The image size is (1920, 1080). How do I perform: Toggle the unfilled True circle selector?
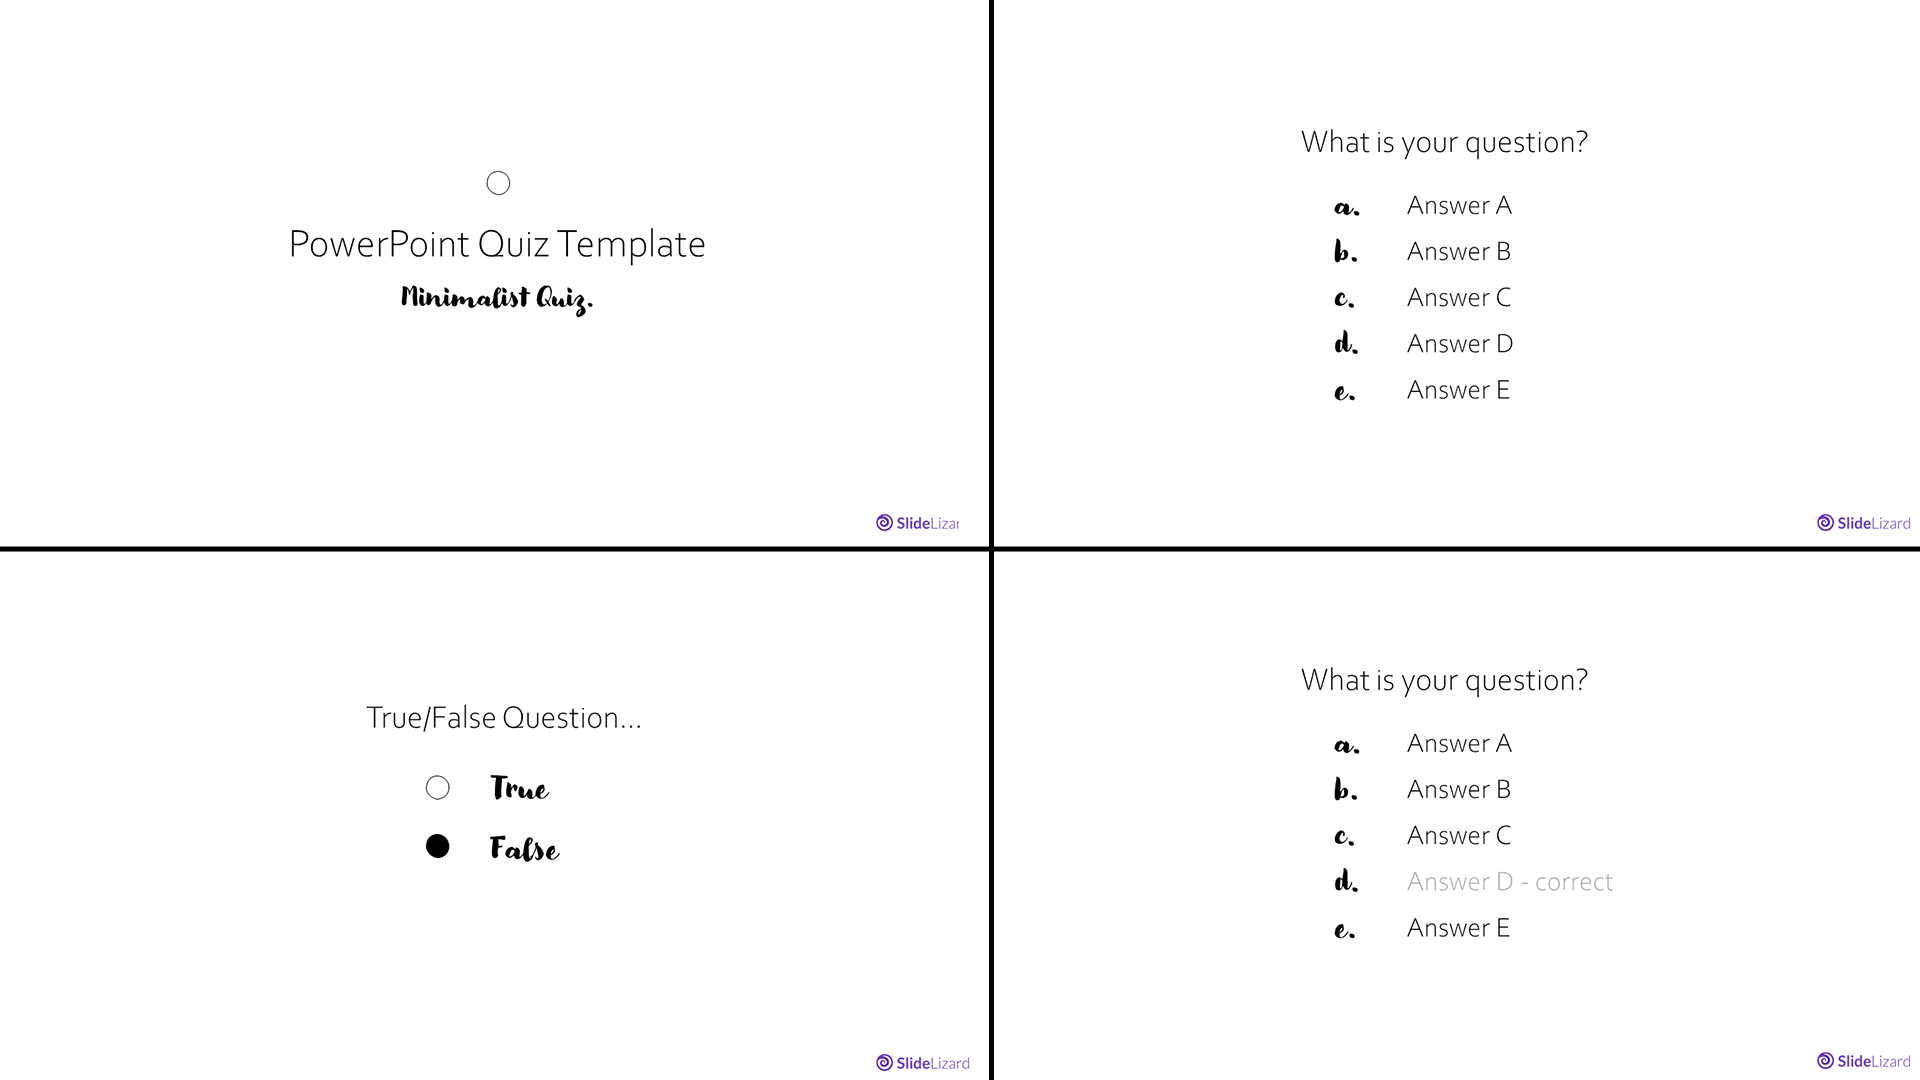(439, 787)
